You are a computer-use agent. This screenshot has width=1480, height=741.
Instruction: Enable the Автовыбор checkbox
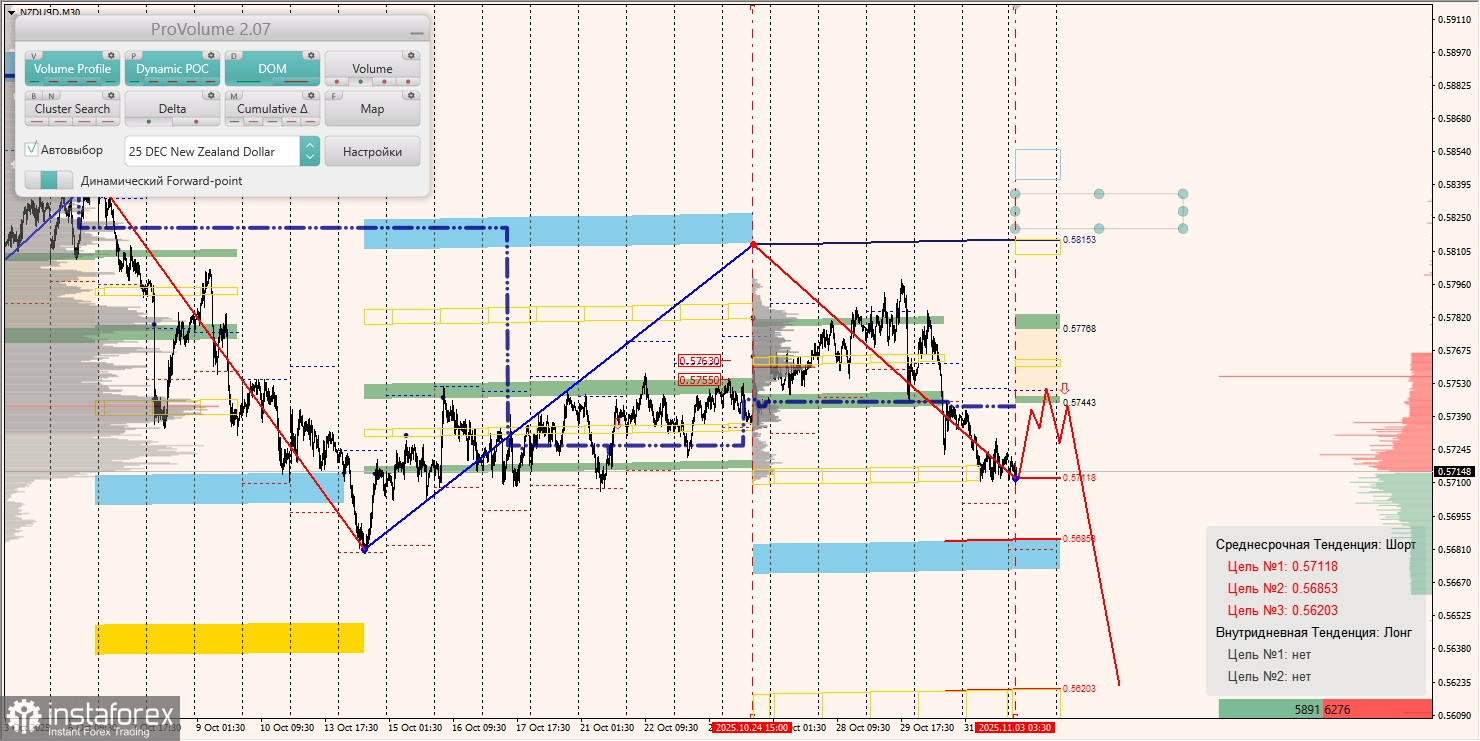tap(31, 147)
